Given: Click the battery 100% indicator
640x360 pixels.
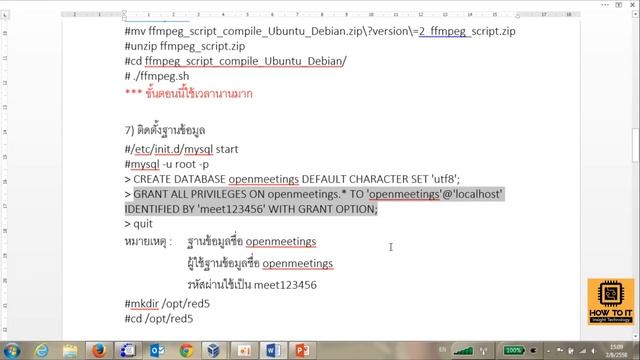Looking at the screenshot, I should 514,350.
